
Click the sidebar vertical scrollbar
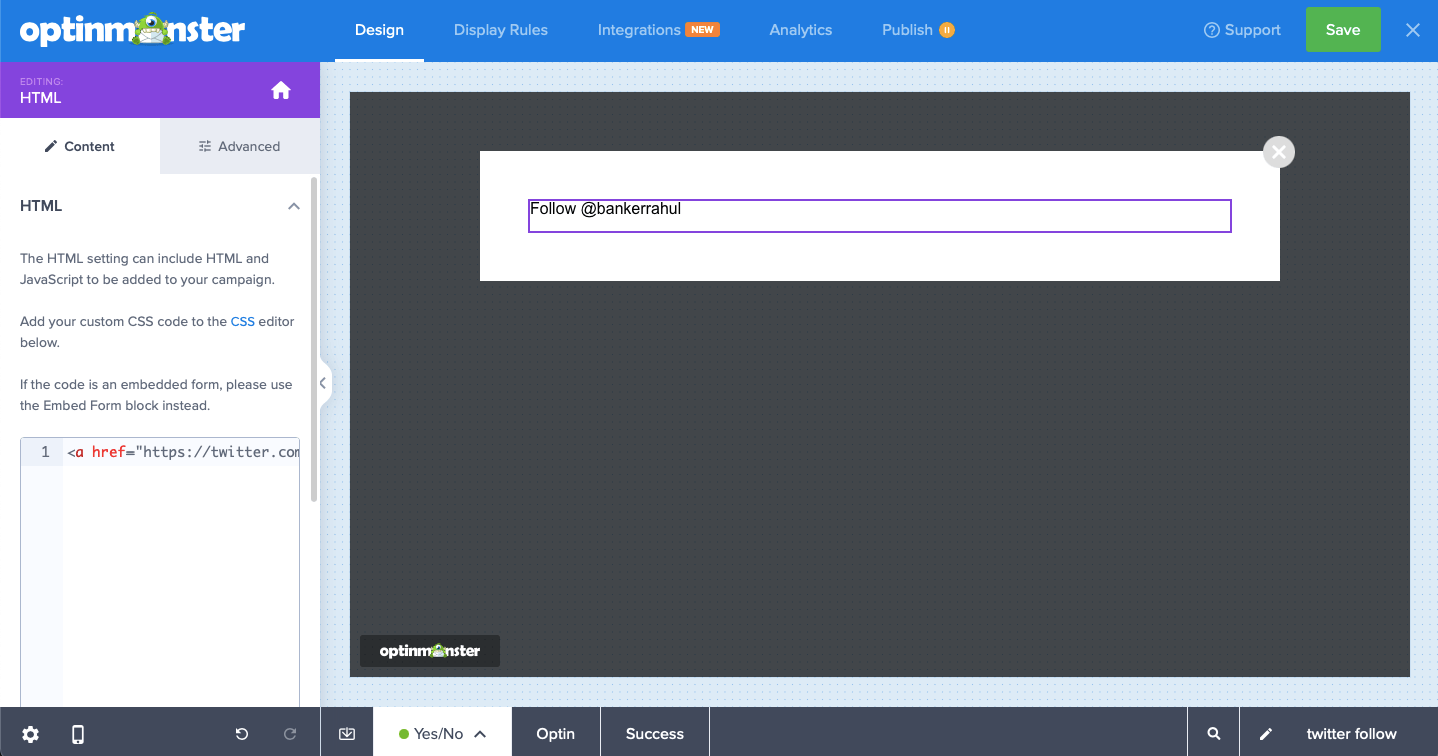pos(314,340)
